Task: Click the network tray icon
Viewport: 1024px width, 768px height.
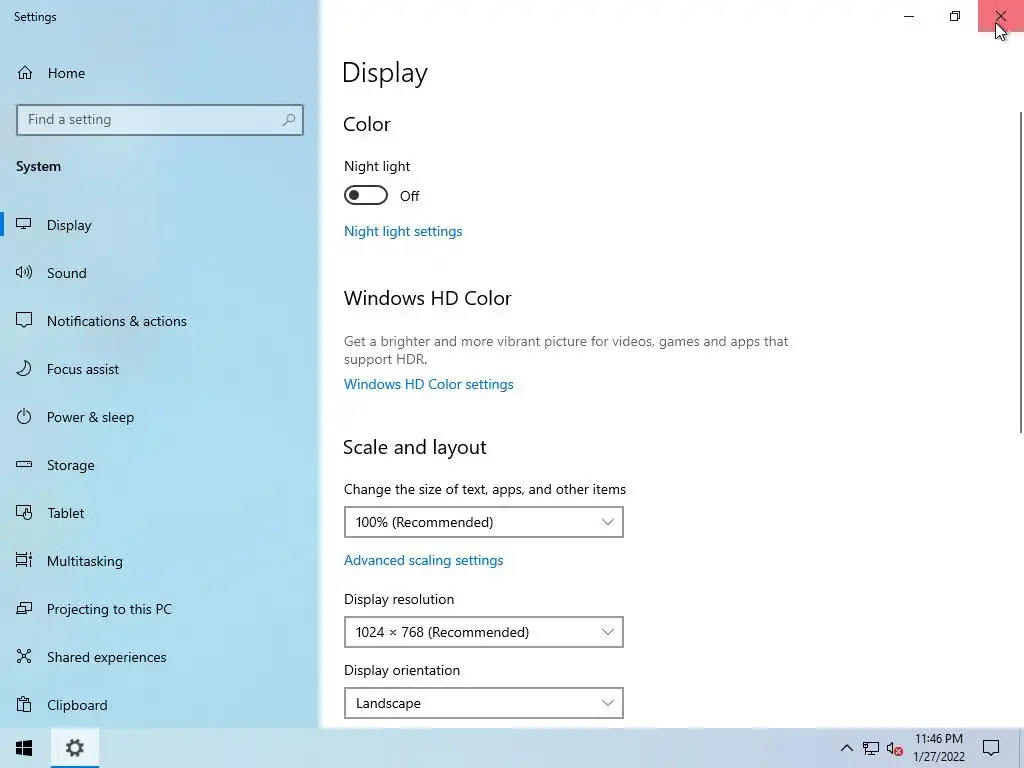Action: [x=871, y=748]
